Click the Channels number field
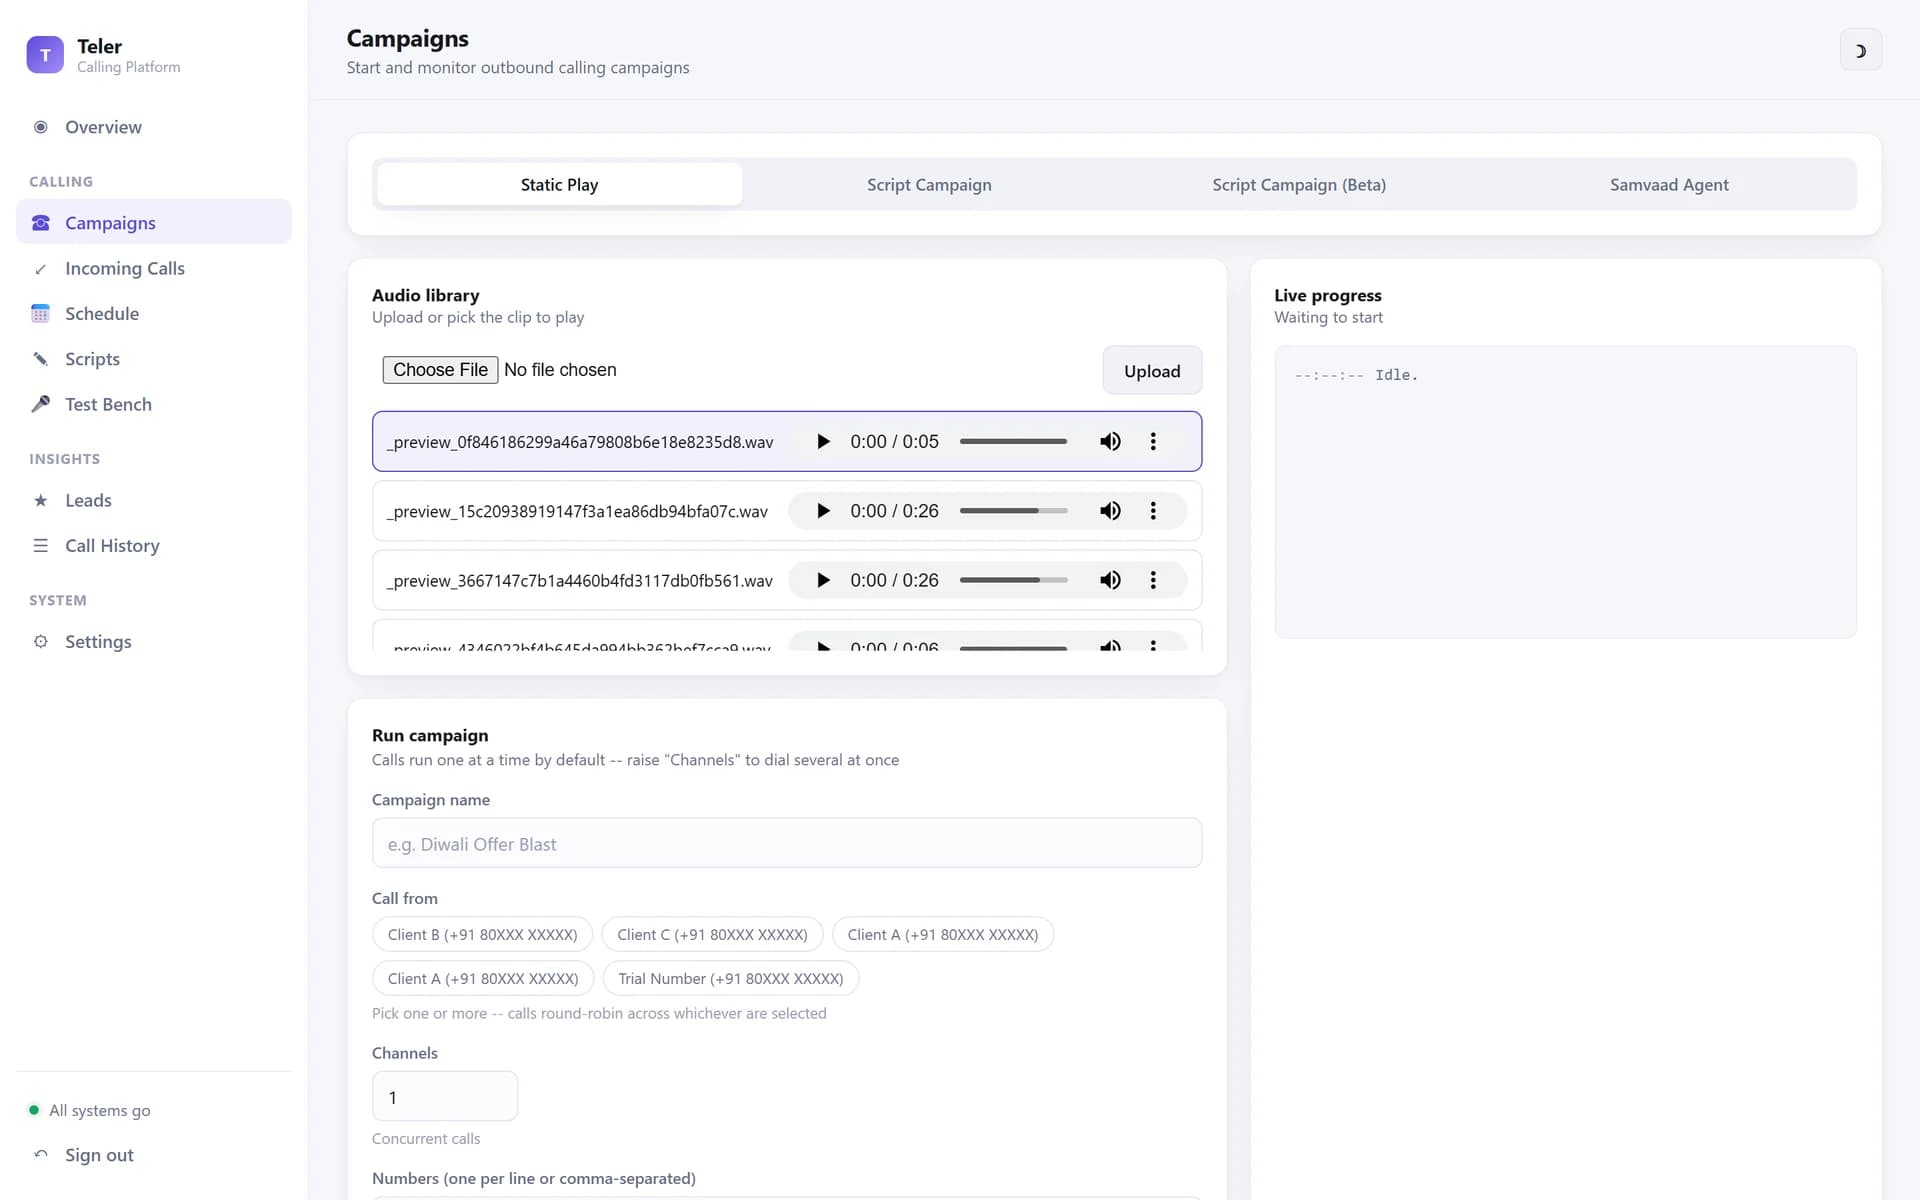 [x=445, y=1096]
